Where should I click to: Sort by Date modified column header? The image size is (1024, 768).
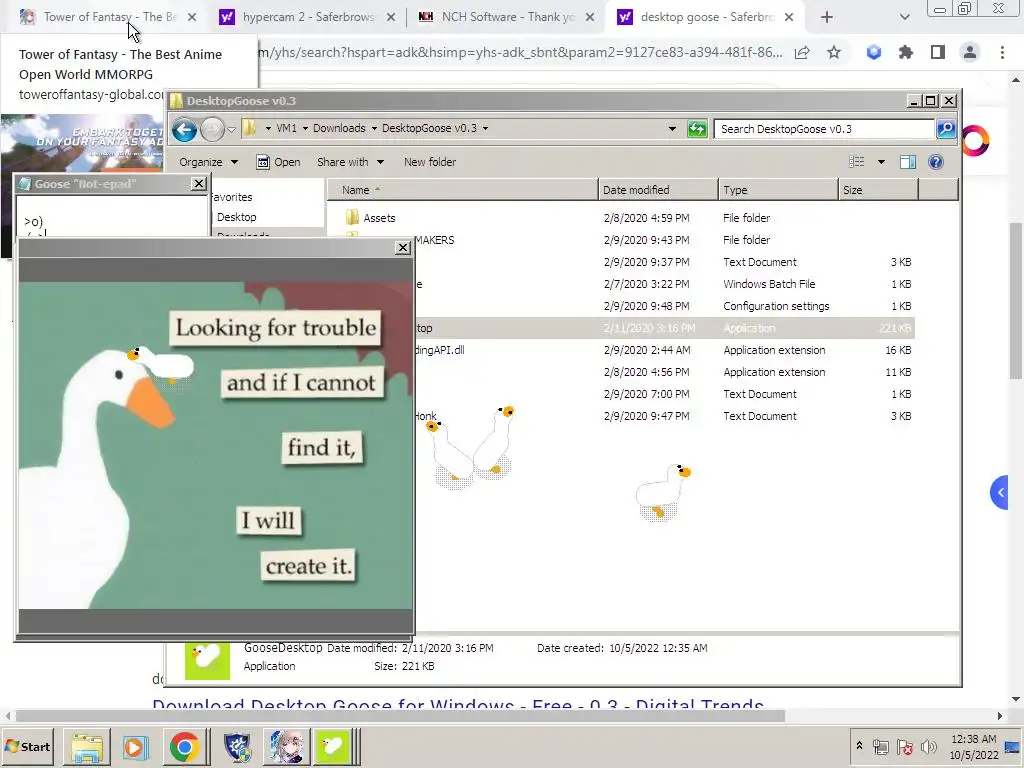pyautogui.click(x=658, y=190)
